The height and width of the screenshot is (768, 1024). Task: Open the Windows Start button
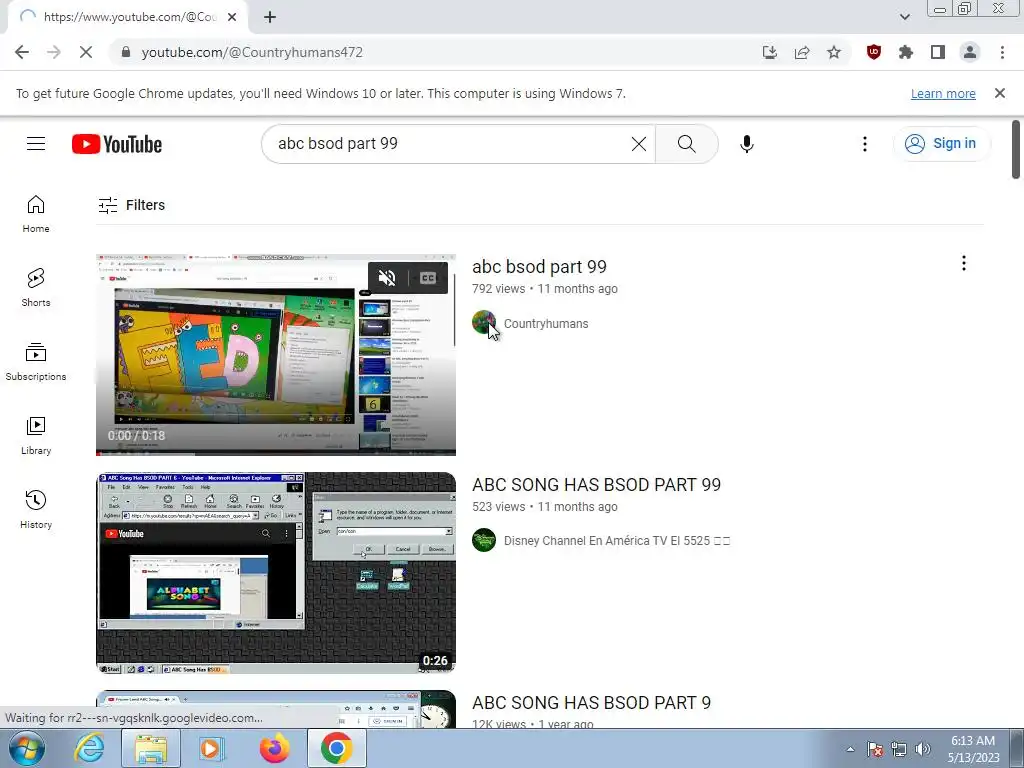point(27,748)
